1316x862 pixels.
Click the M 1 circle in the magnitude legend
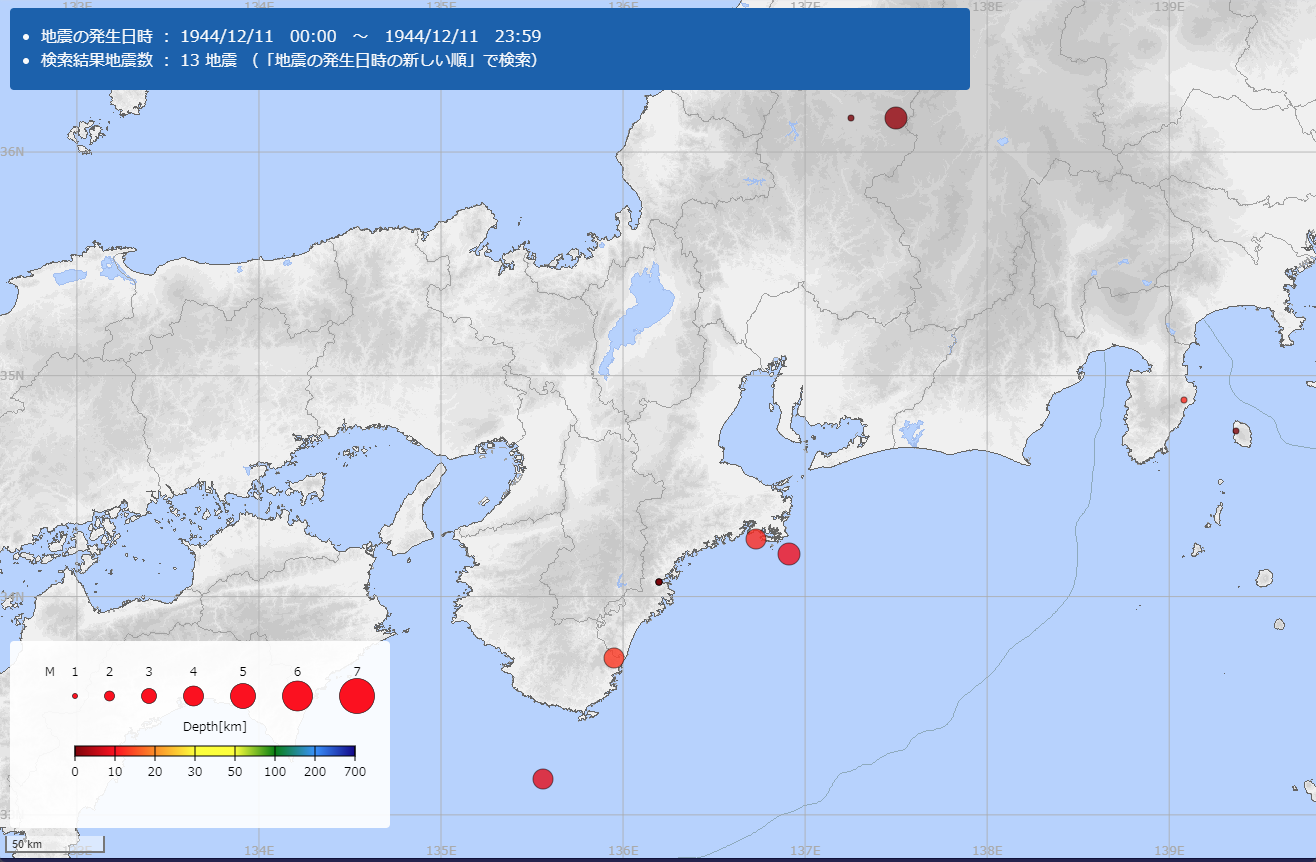[x=75, y=696]
